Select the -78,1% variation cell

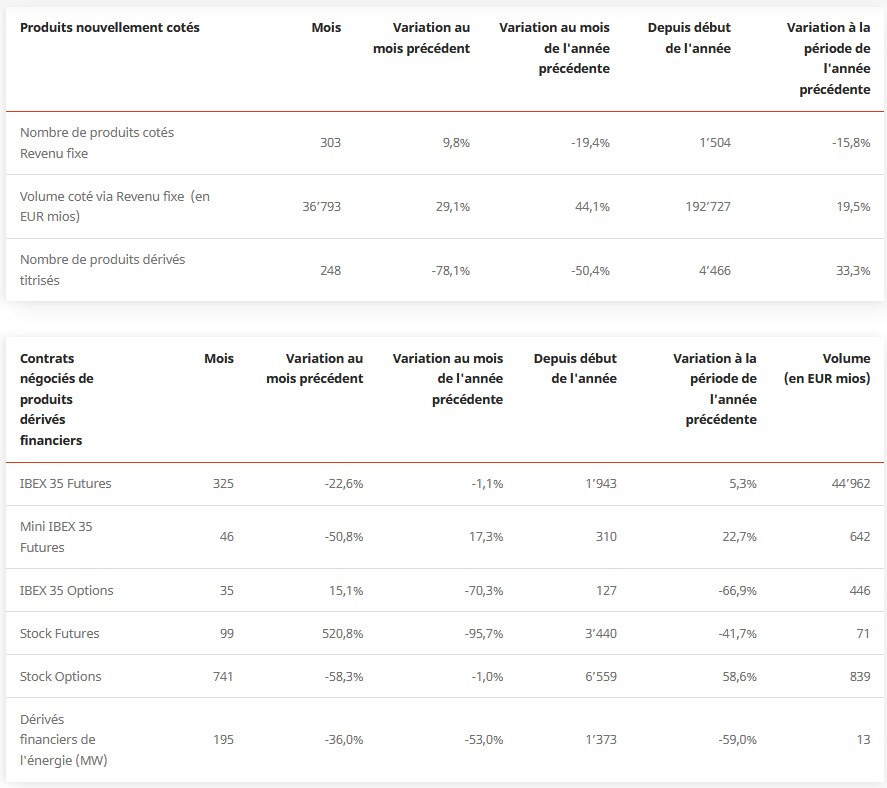tap(449, 270)
